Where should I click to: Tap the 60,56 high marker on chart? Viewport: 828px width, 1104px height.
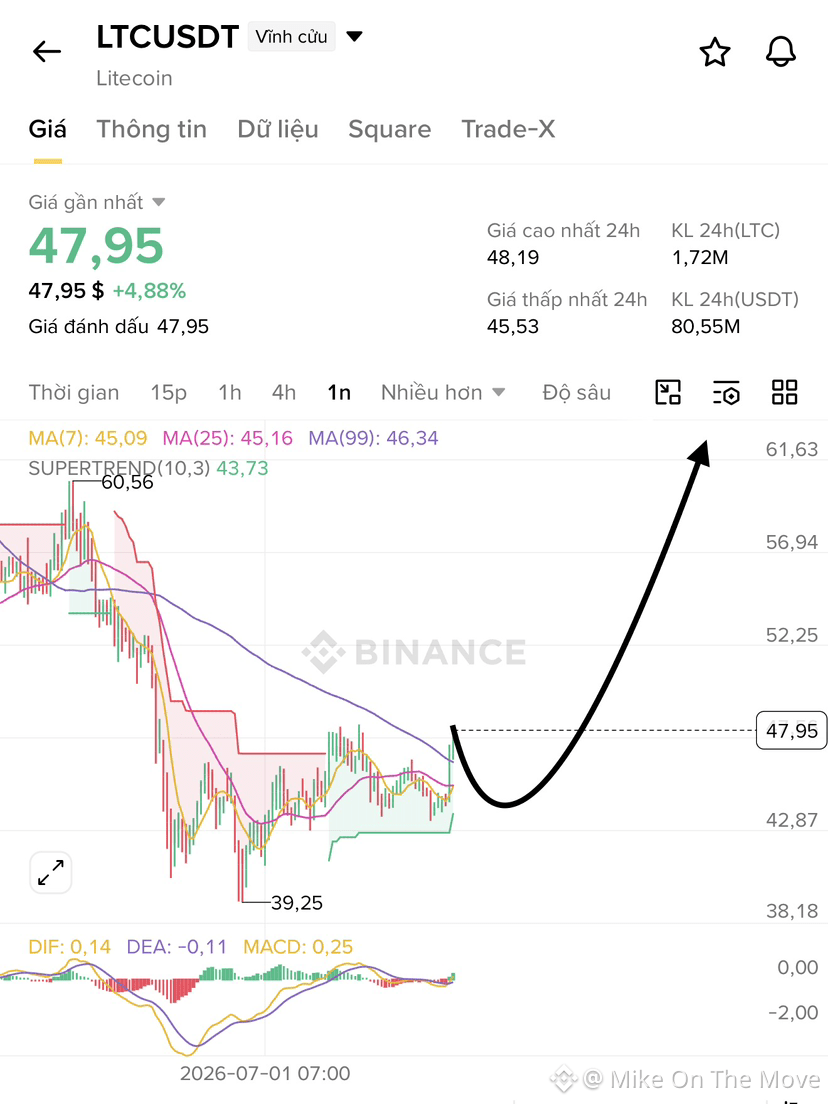[127, 482]
